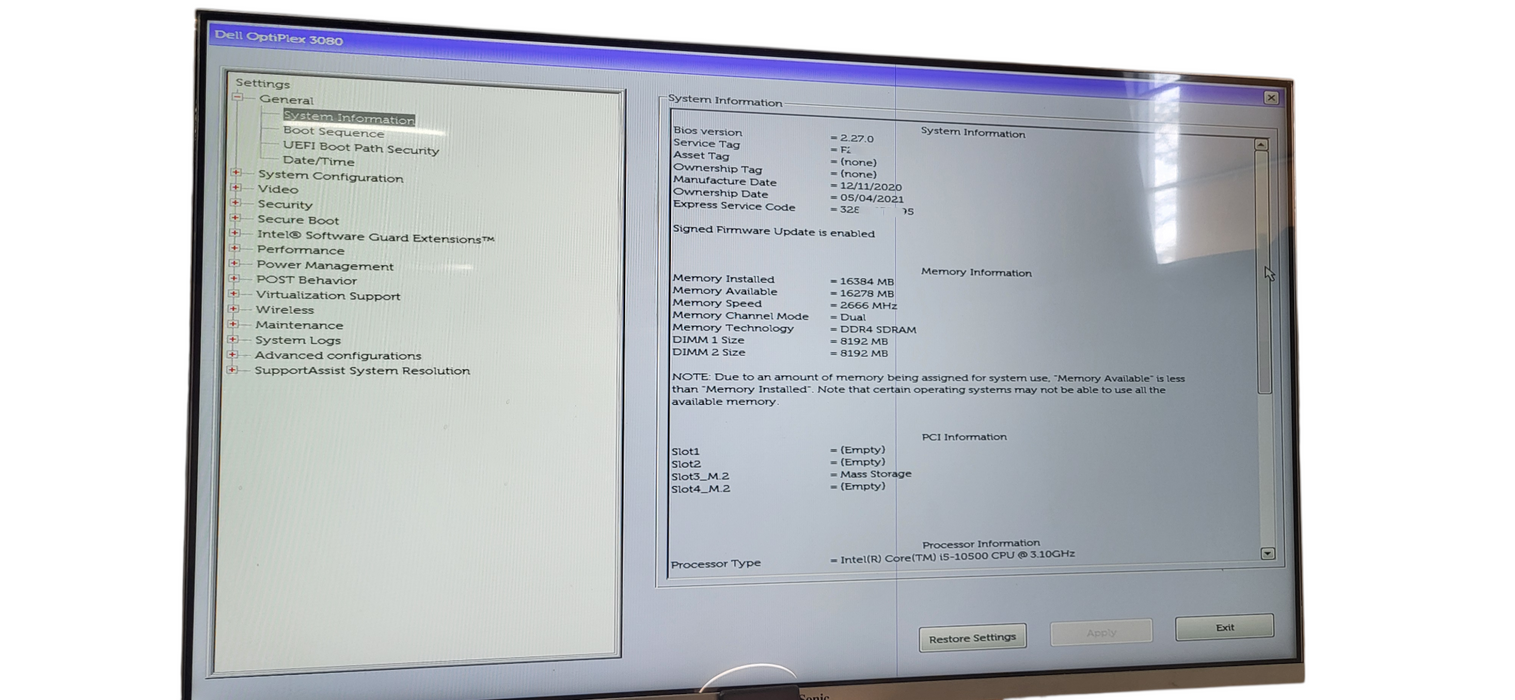This screenshot has width=1515, height=700.
Task: Click Signed Firmware Update is enabled text
Action: pos(773,231)
